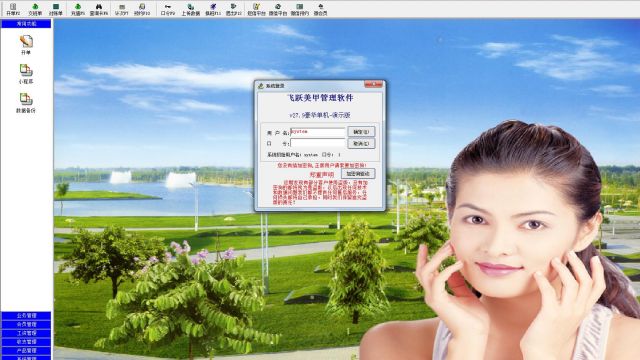The image size is (640, 360).
Task: Select the 常用功能 panel header
Action: (26, 24)
